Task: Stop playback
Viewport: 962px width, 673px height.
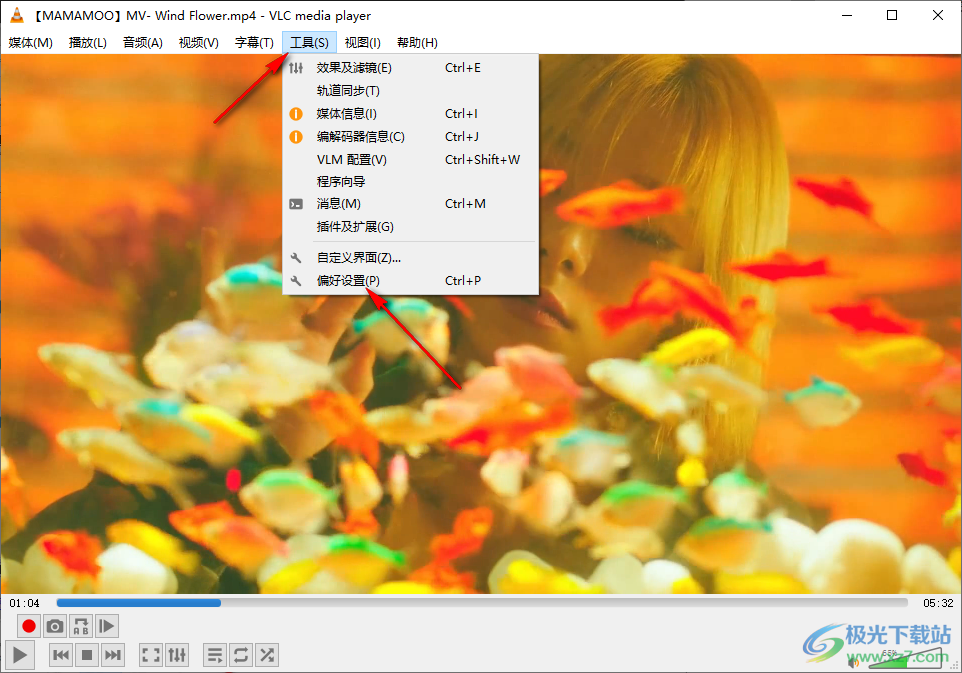Action: click(x=87, y=655)
